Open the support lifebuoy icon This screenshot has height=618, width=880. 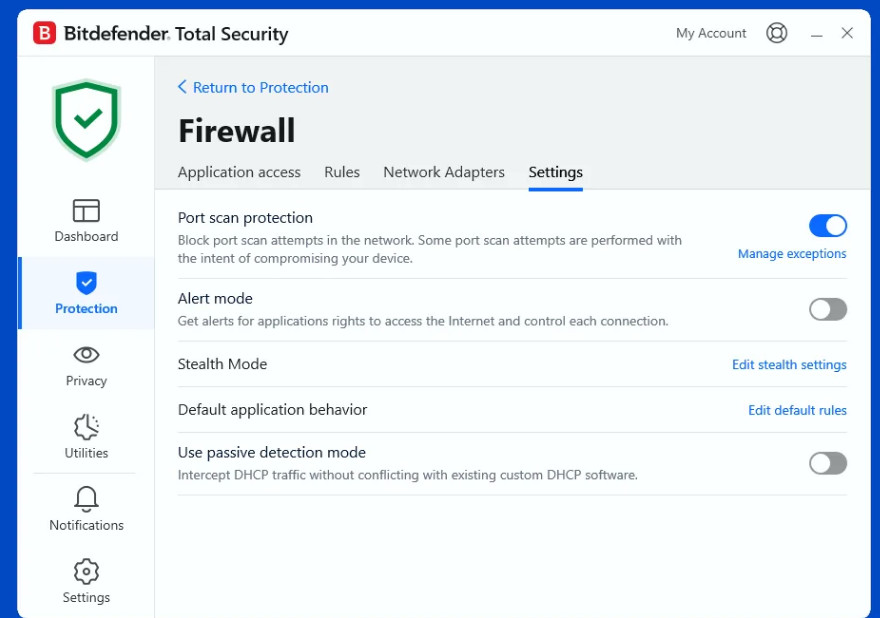click(x=776, y=33)
